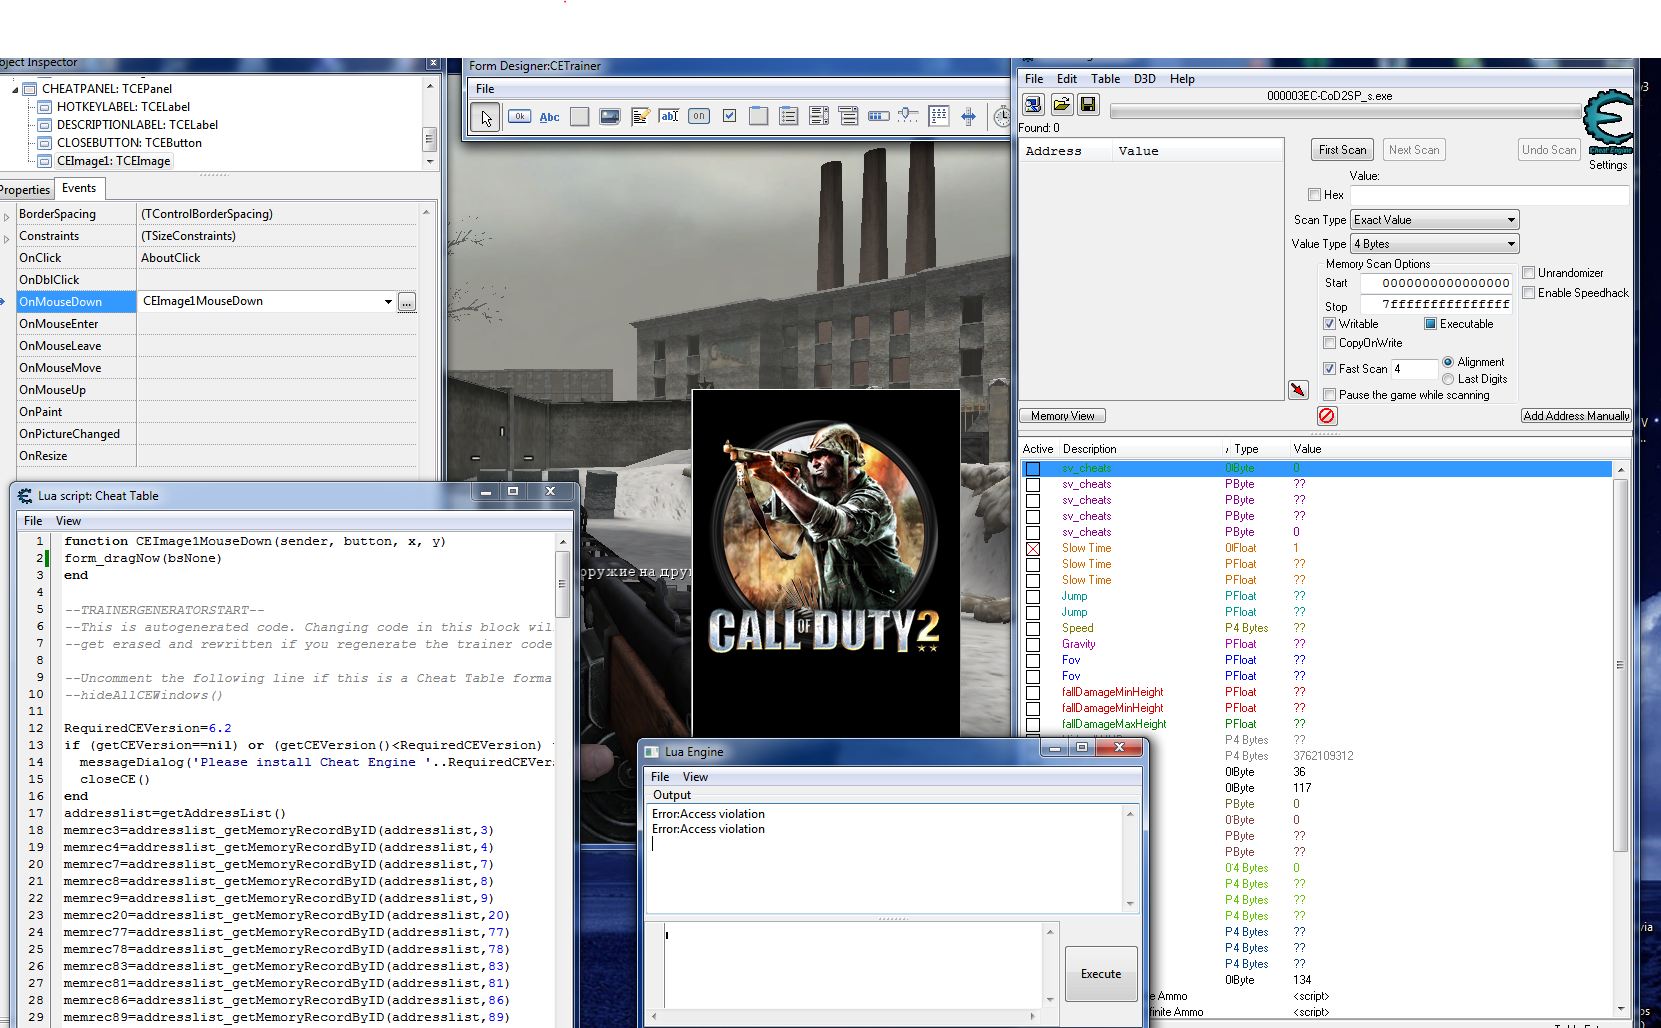Viewport: 1661px width, 1028px height.
Task: Open the Scan Type dropdown
Action: [1434, 220]
